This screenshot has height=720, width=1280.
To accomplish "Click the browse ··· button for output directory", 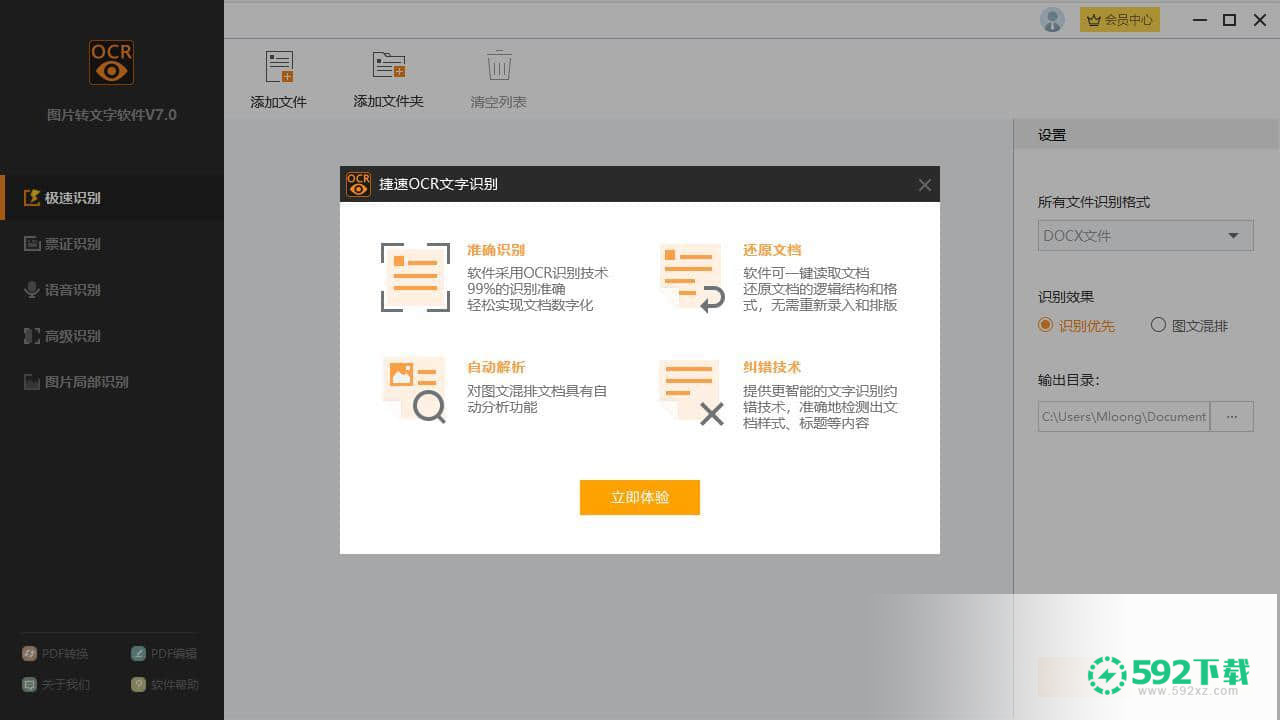I will [1232, 417].
